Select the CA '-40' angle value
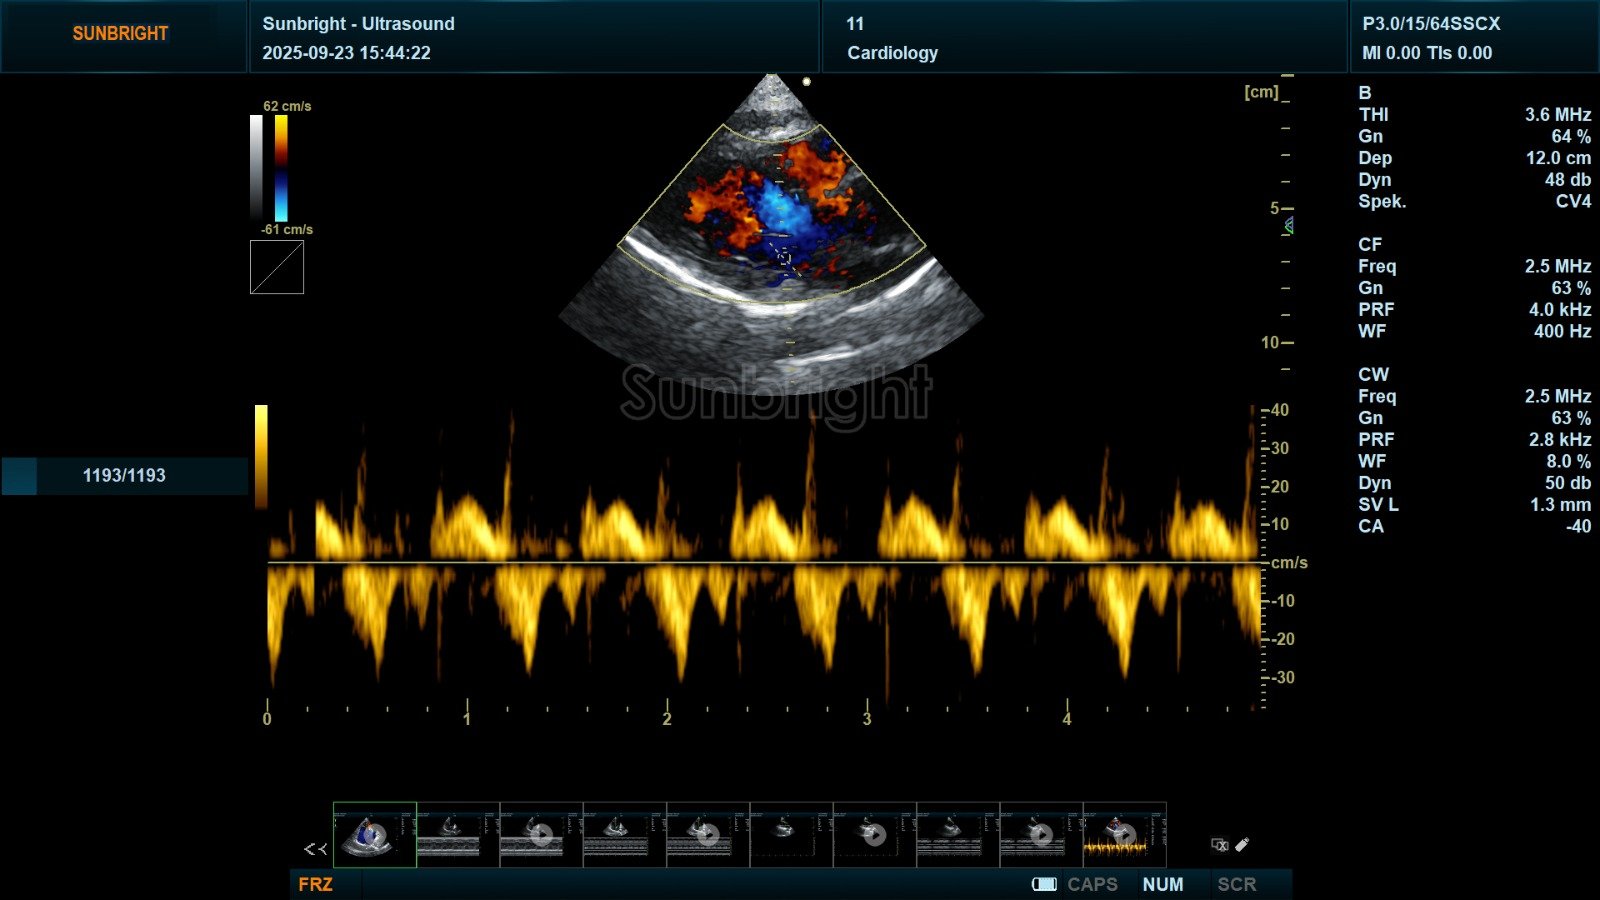The height and width of the screenshot is (900, 1600). point(1578,526)
